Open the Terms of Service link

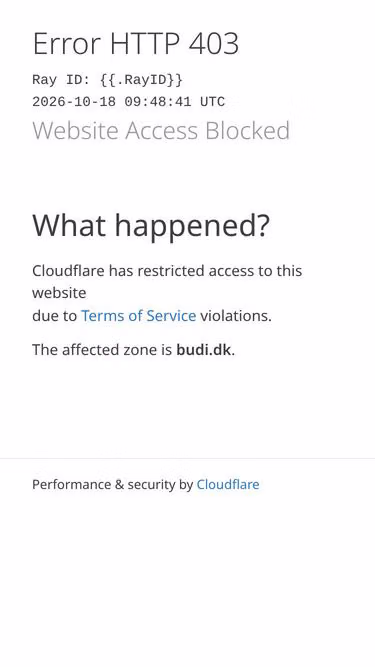[138, 316]
